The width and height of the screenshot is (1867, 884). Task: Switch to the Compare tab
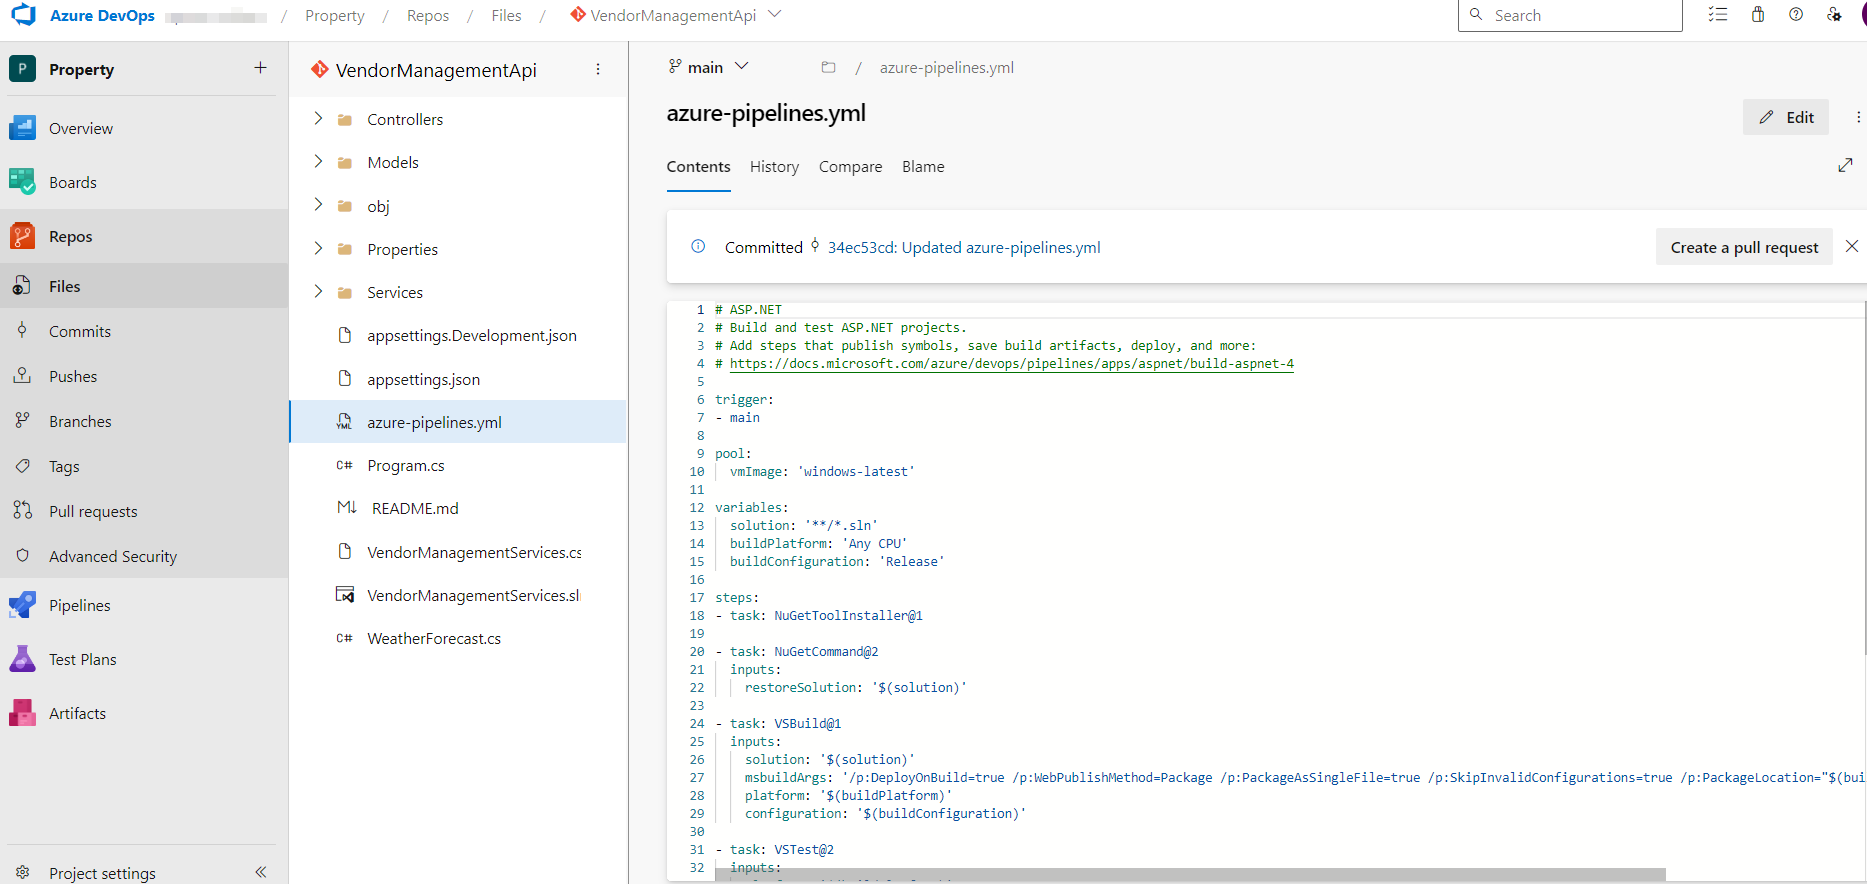pyautogui.click(x=850, y=167)
